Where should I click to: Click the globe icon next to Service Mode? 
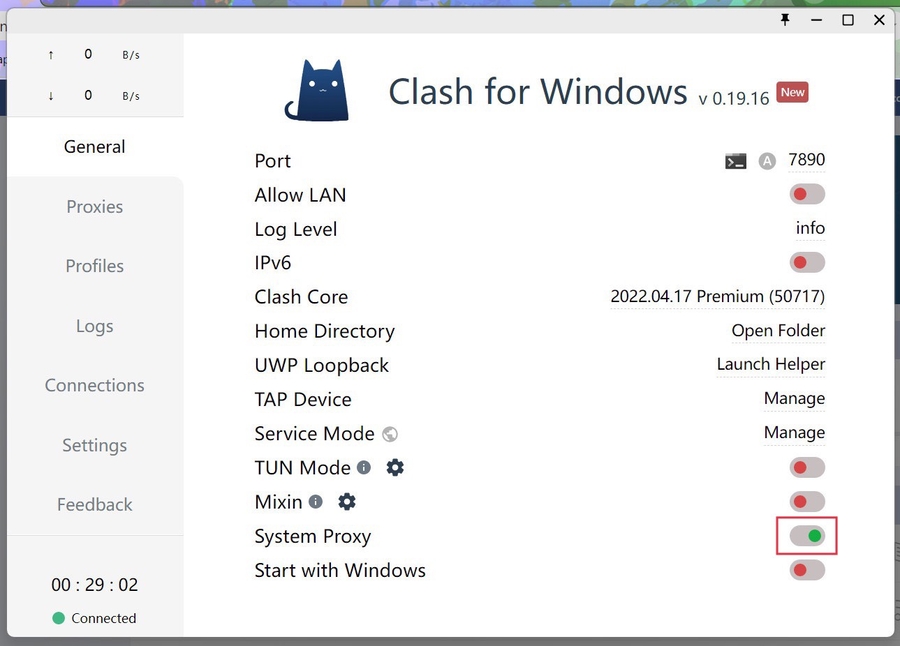tap(390, 434)
